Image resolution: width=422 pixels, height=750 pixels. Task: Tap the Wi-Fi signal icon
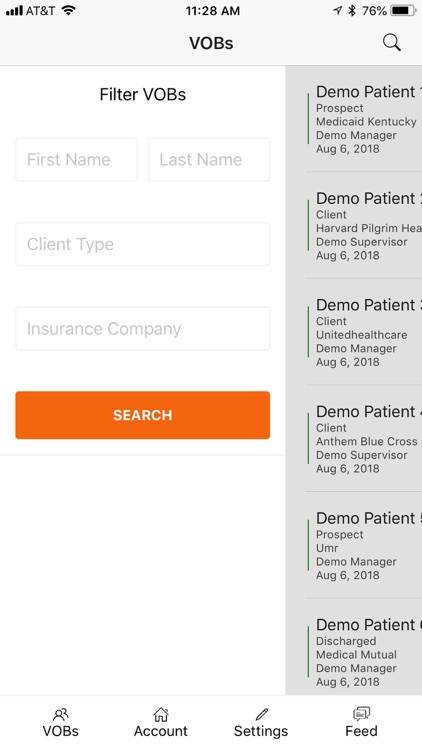point(69,11)
